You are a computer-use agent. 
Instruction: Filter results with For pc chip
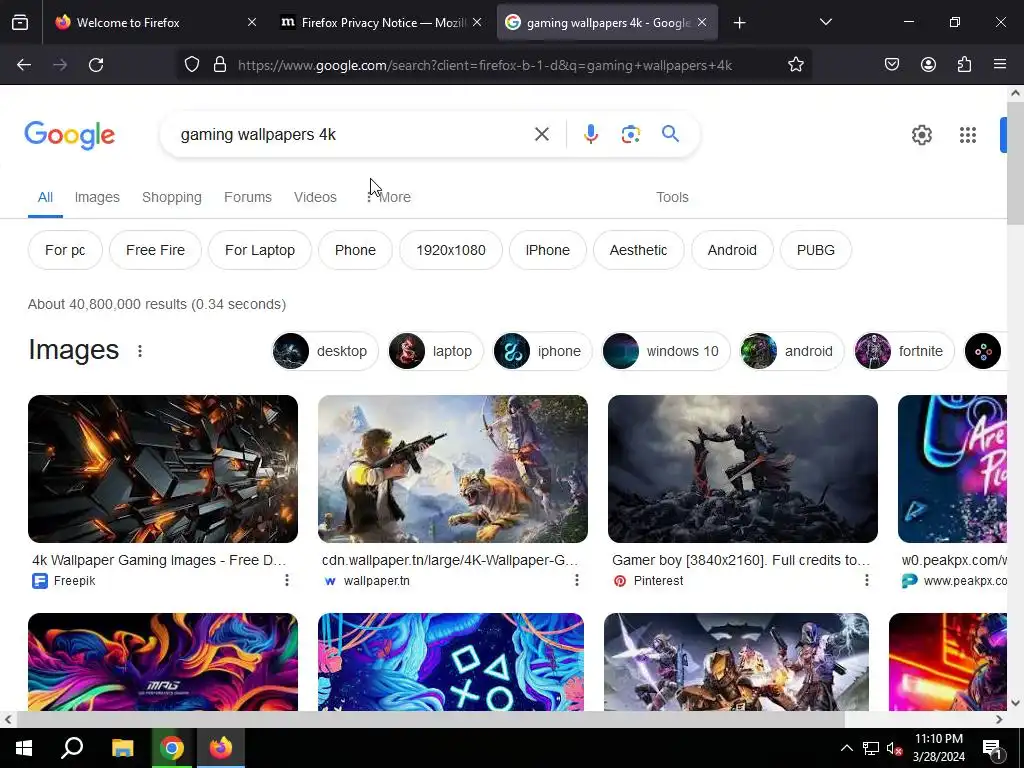pos(65,250)
